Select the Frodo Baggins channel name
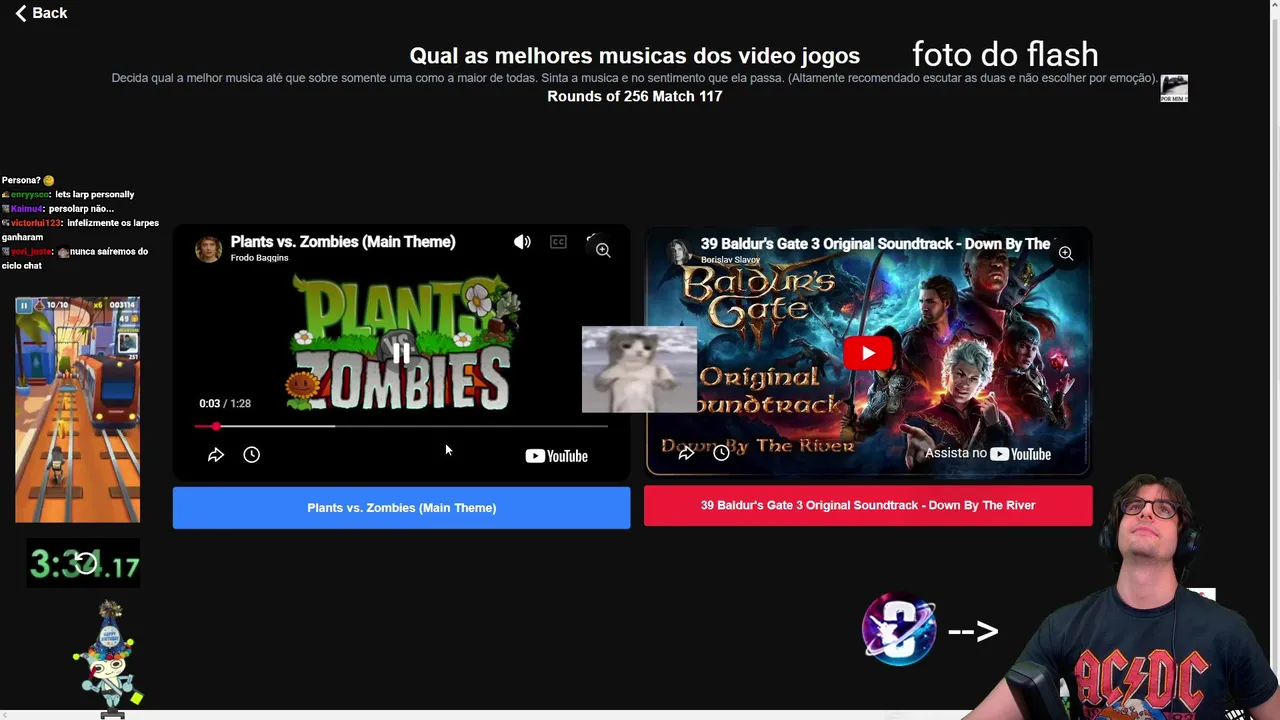The height and width of the screenshot is (720, 1280). [259, 258]
